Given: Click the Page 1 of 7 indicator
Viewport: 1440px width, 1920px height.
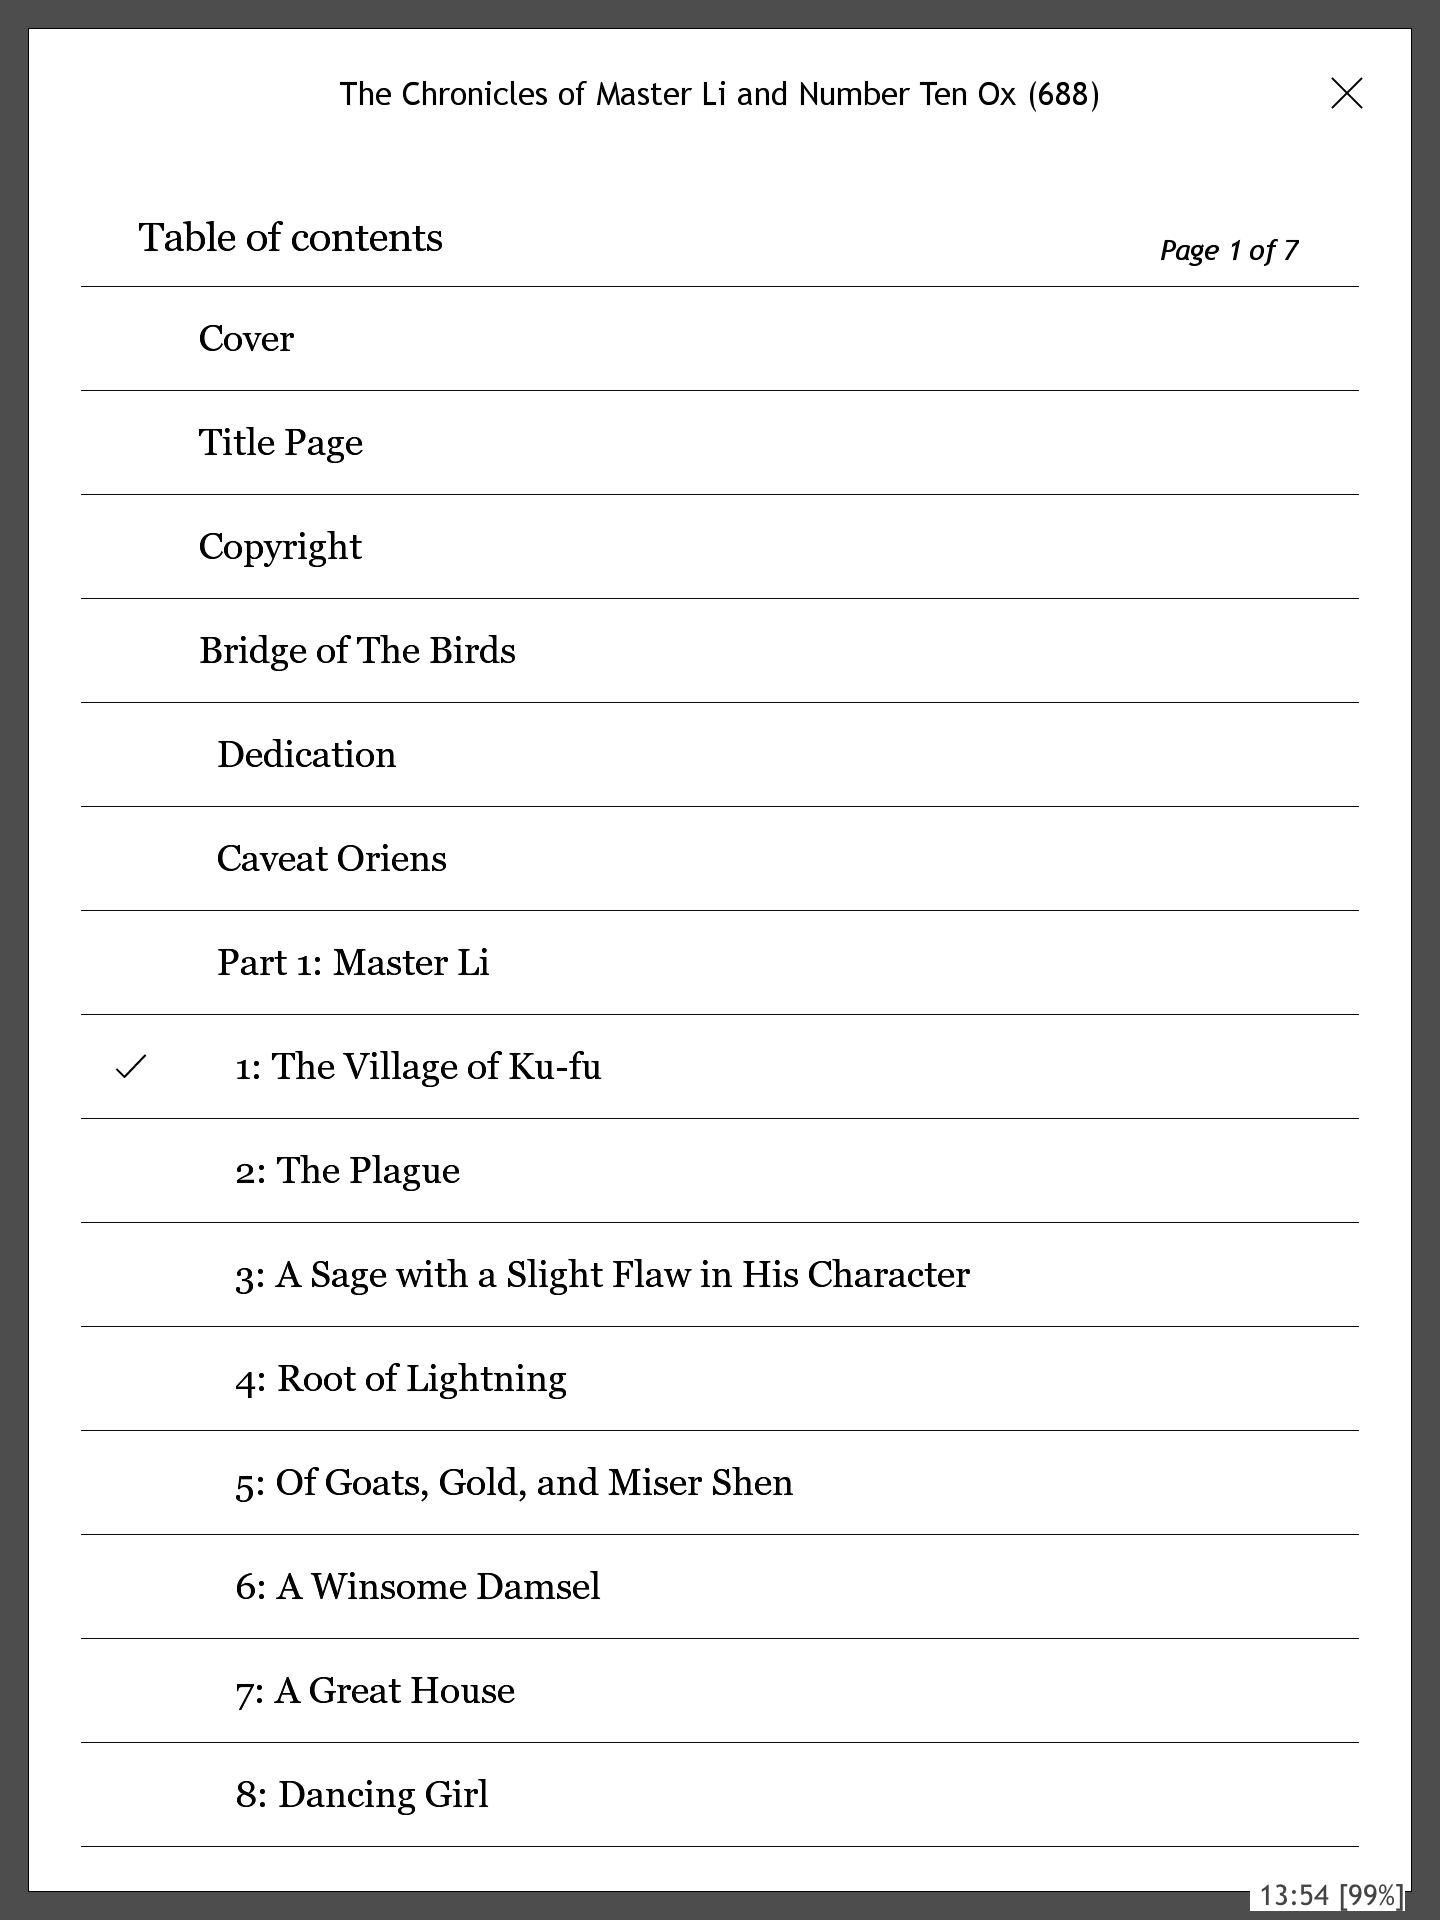Looking at the screenshot, I should click(x=1228, y=250).
